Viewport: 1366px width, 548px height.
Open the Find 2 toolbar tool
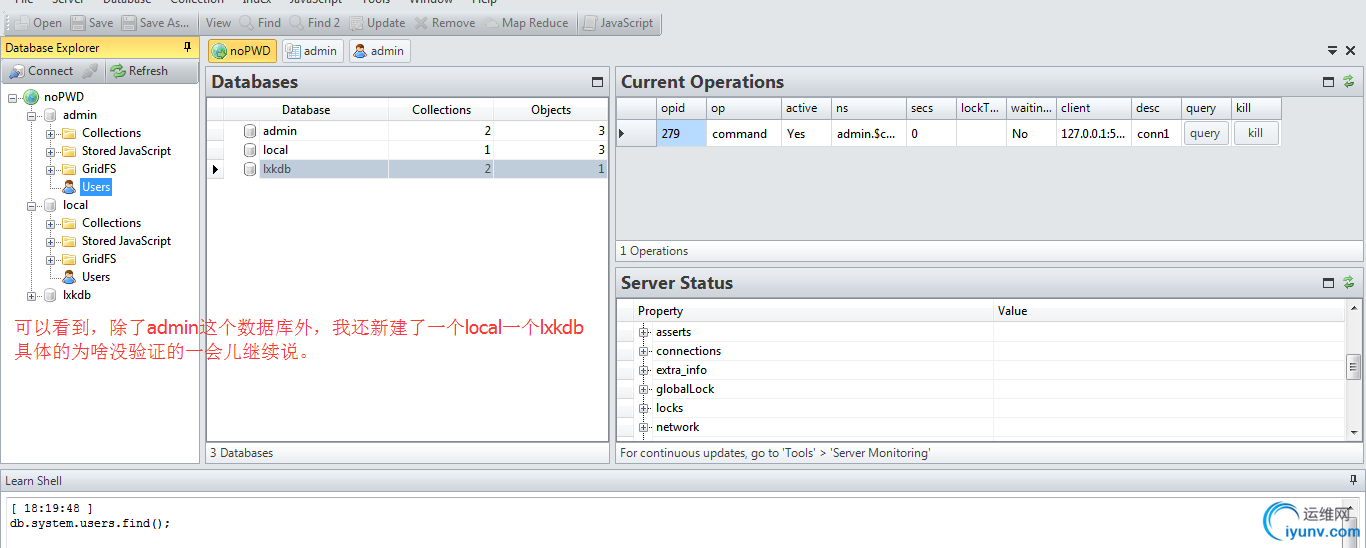click(315, 23)
